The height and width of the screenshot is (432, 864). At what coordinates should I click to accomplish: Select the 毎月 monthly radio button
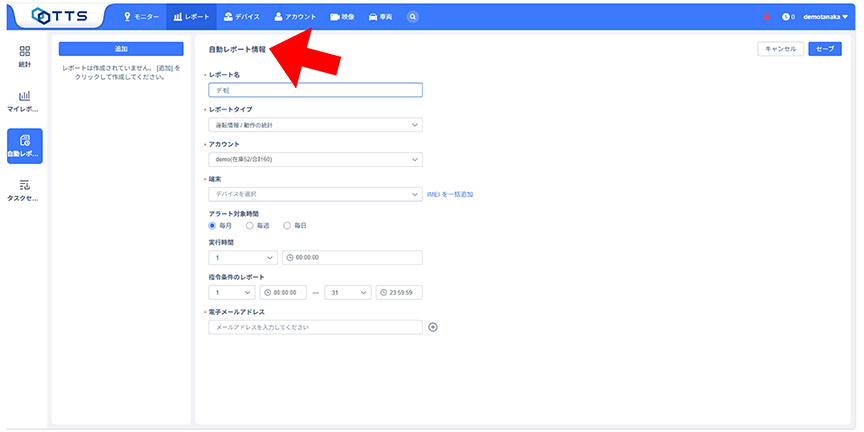(212, 225)
